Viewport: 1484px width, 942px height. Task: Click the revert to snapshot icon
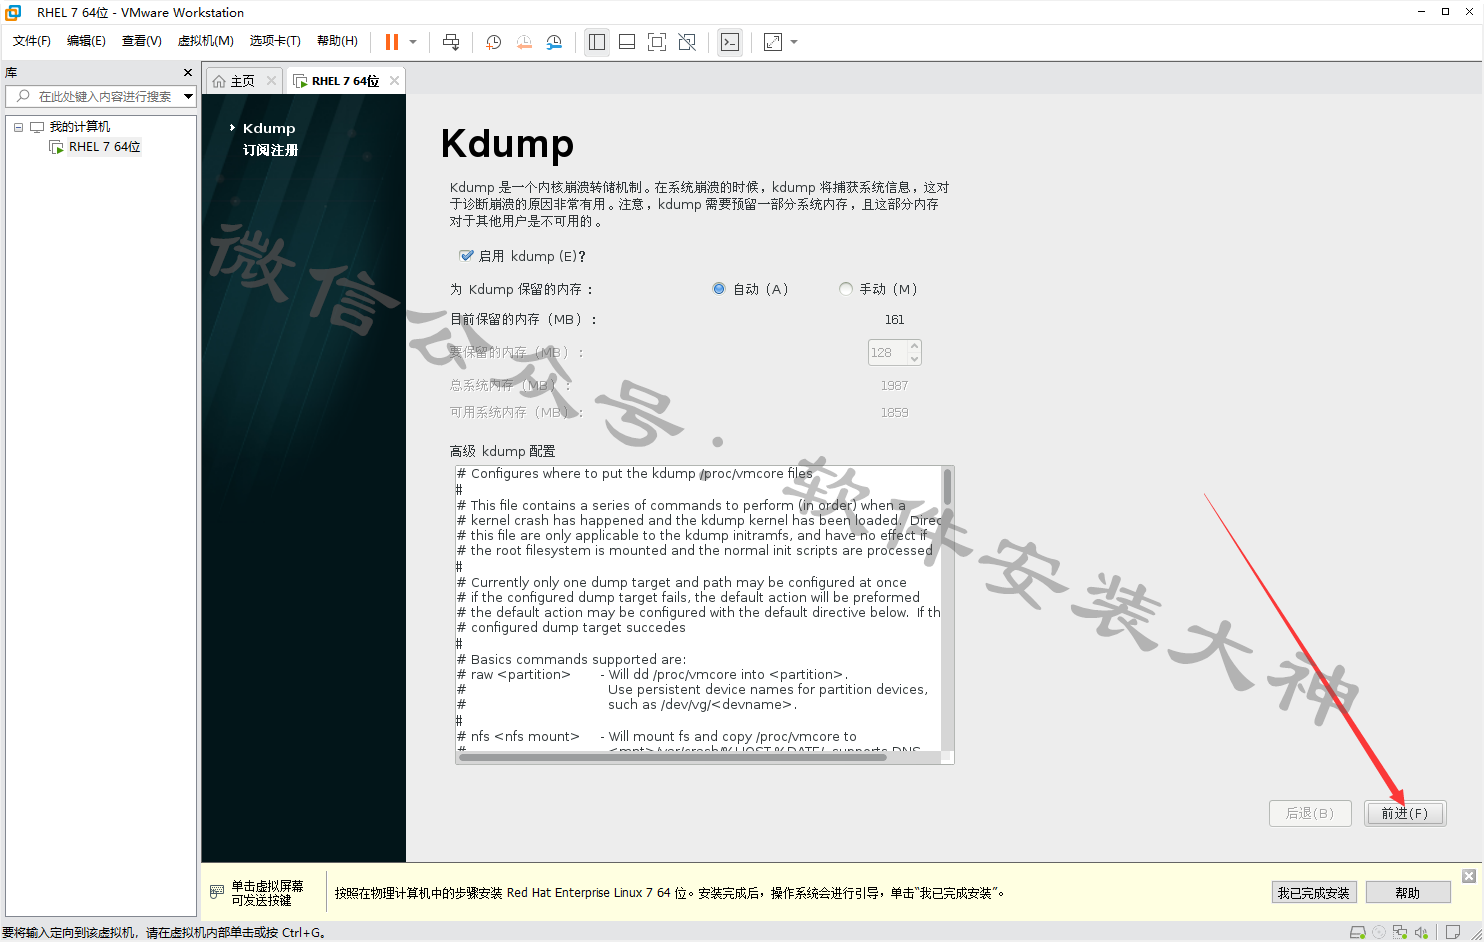524,42
